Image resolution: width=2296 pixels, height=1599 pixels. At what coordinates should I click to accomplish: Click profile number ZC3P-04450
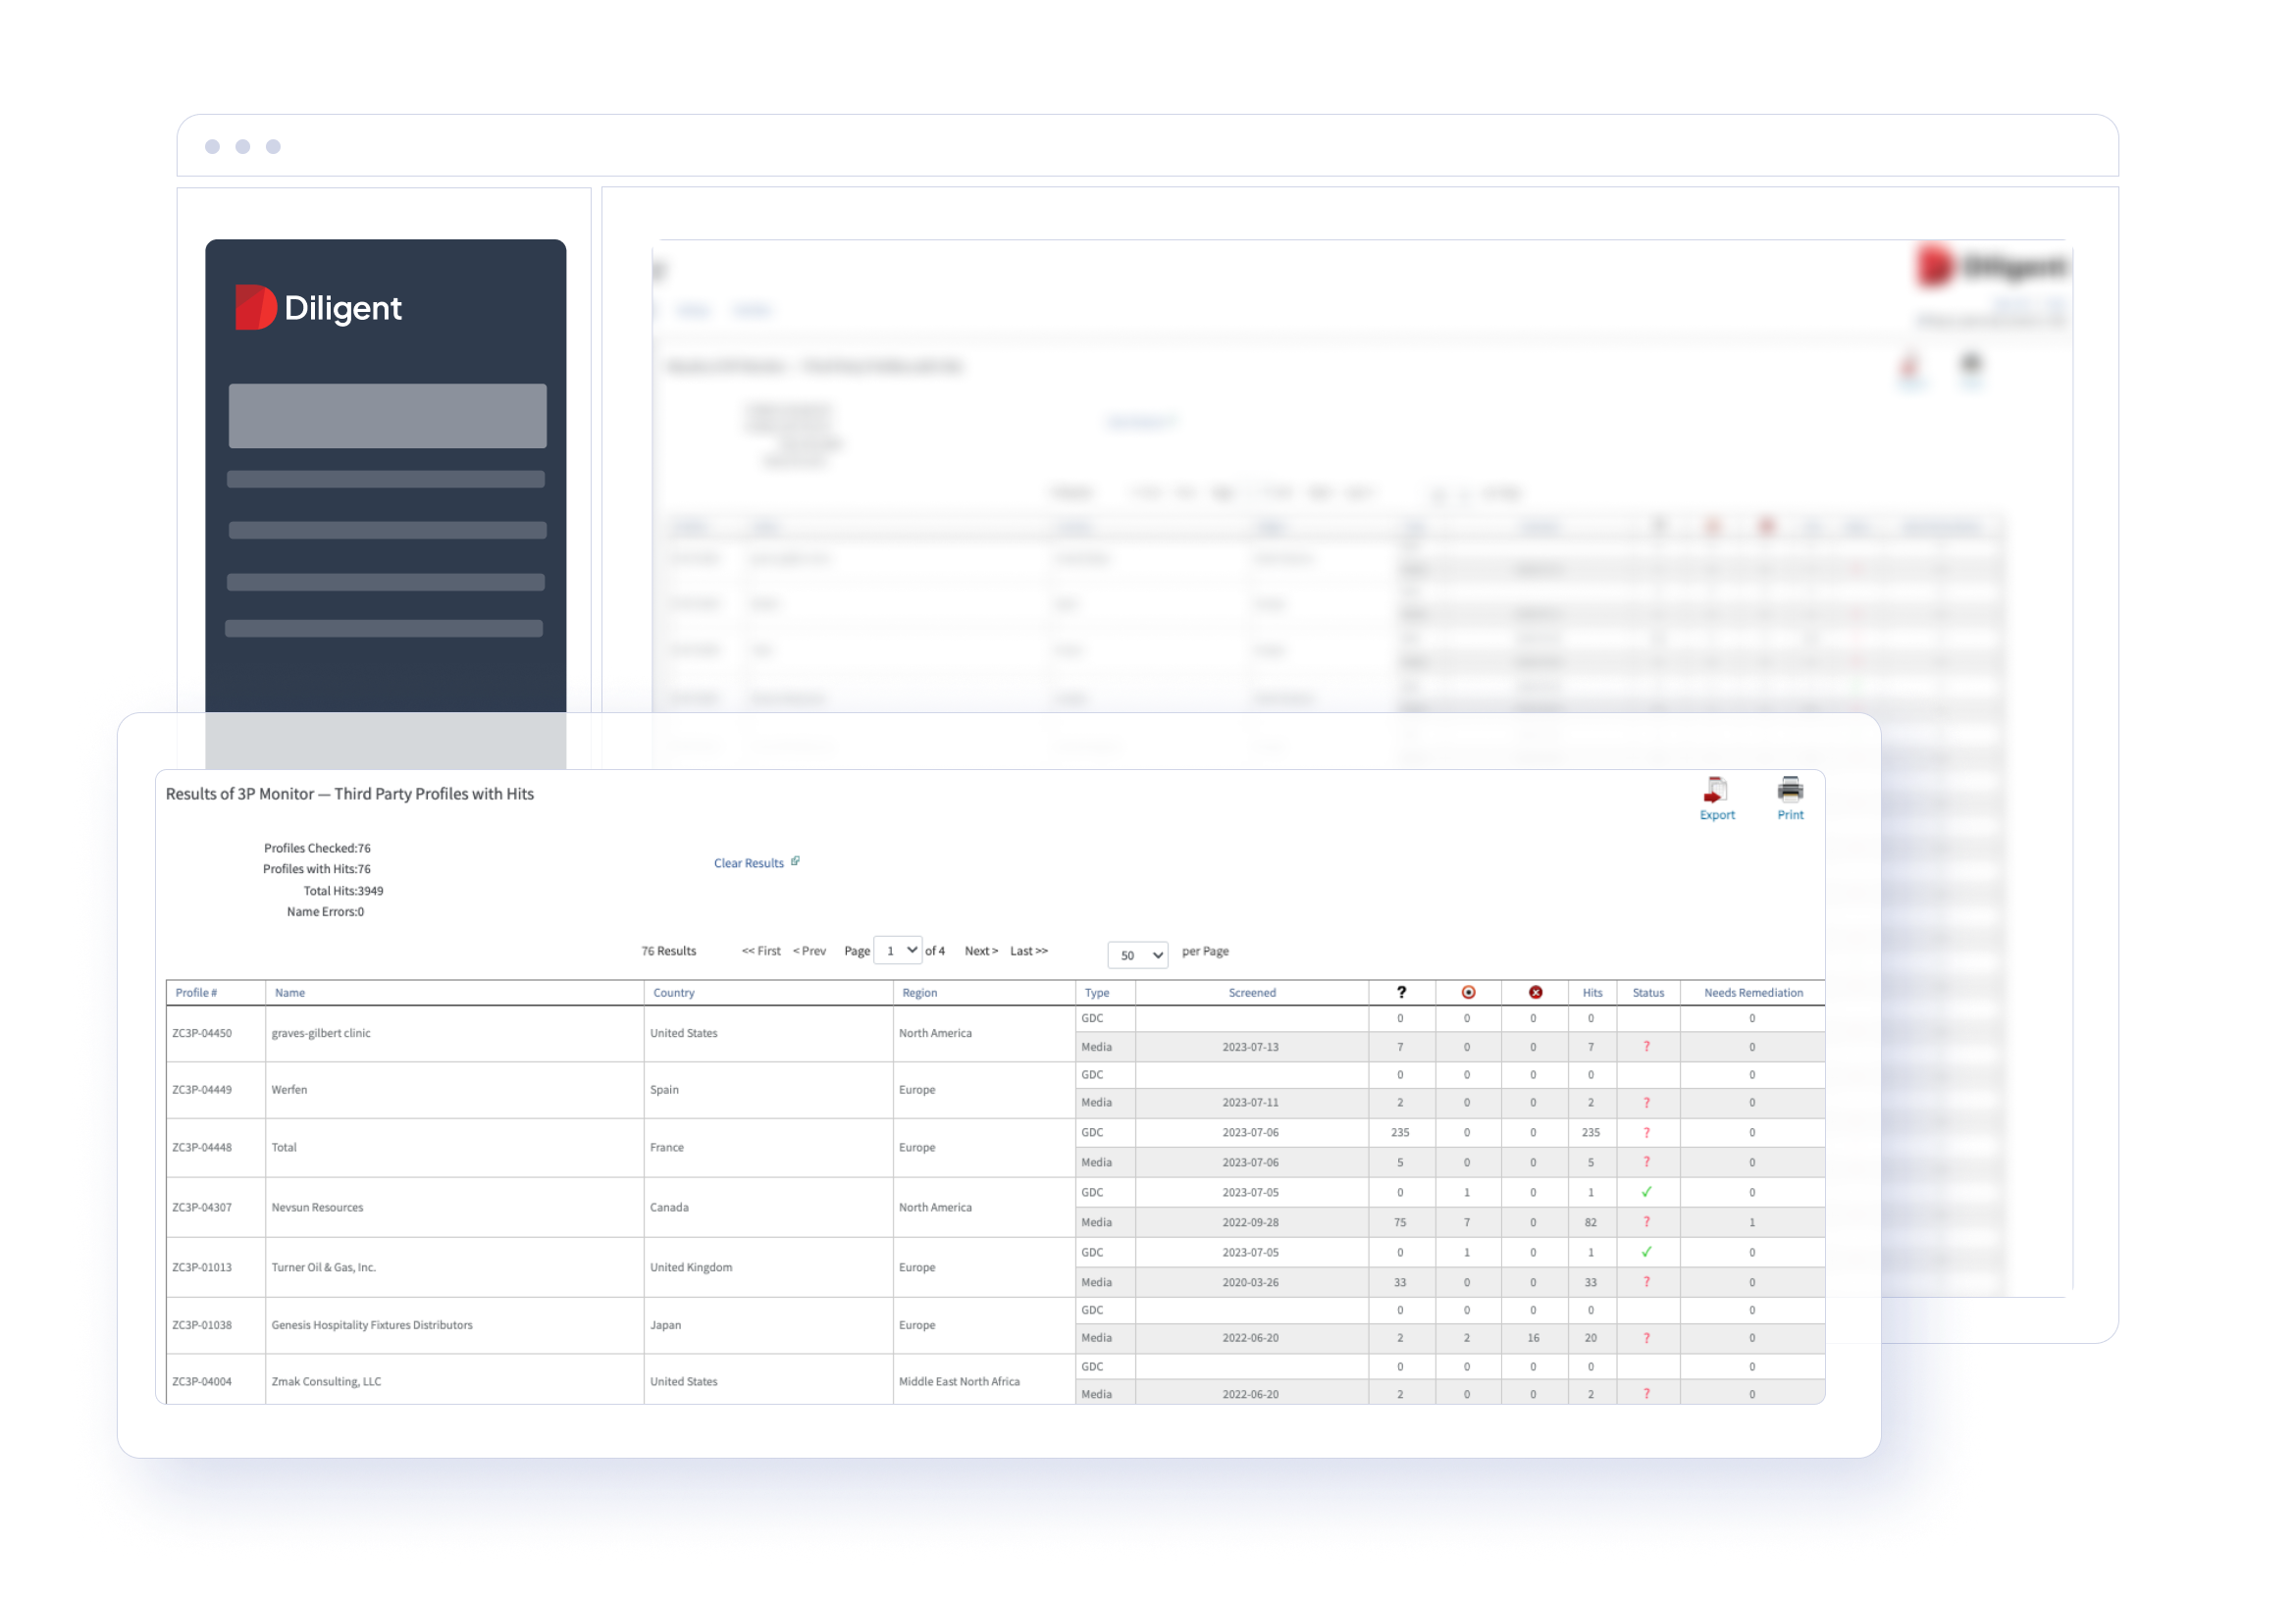pyautogui.click(x=202, y=1033)
